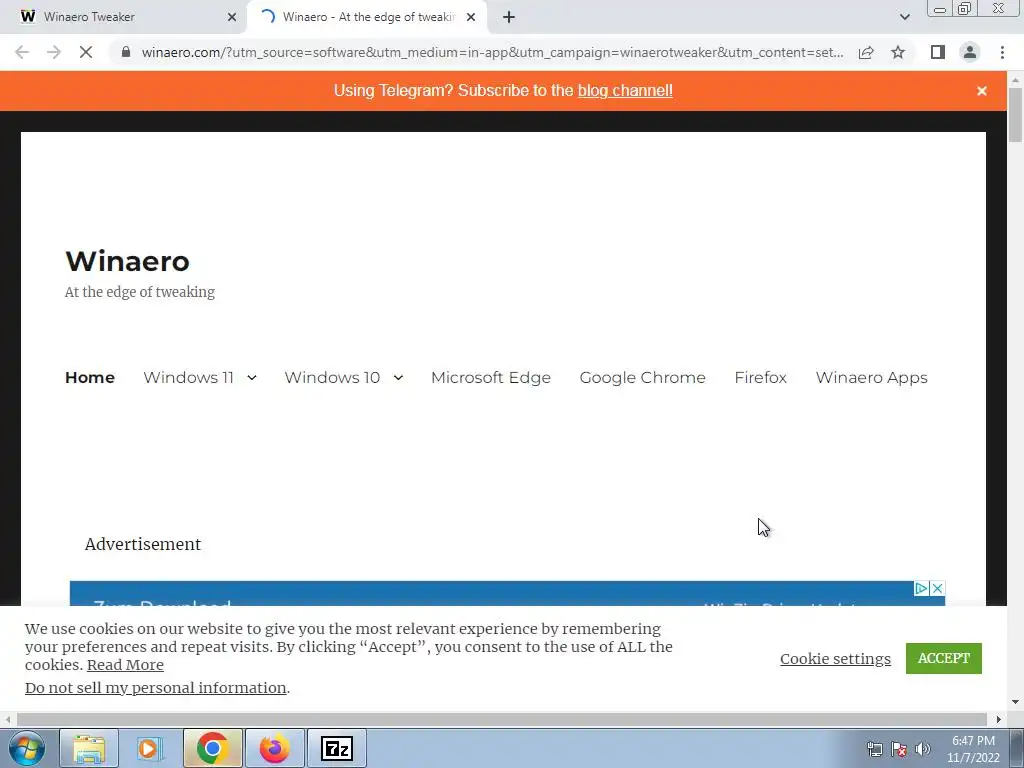Expand Windows 10 submenu arrow
The height and width of the screenshot is (768, 1024).
[398, 377]
